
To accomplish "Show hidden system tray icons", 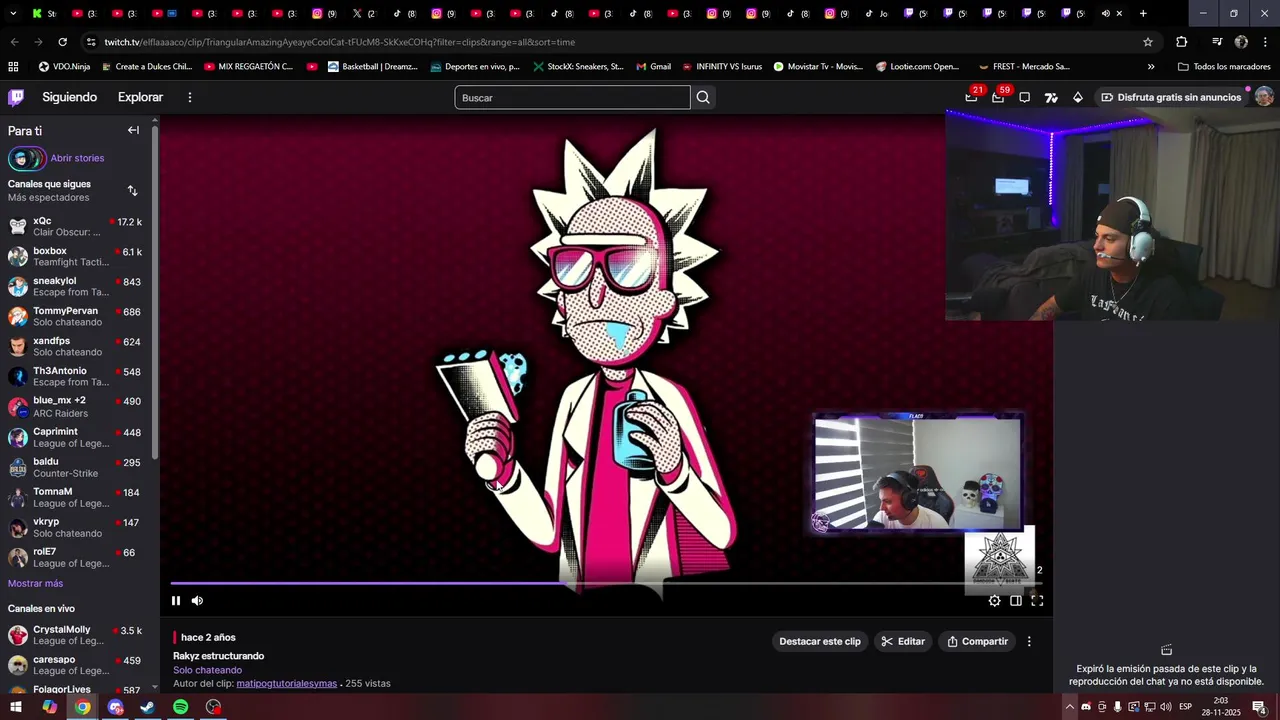I will pos(1069,707).
